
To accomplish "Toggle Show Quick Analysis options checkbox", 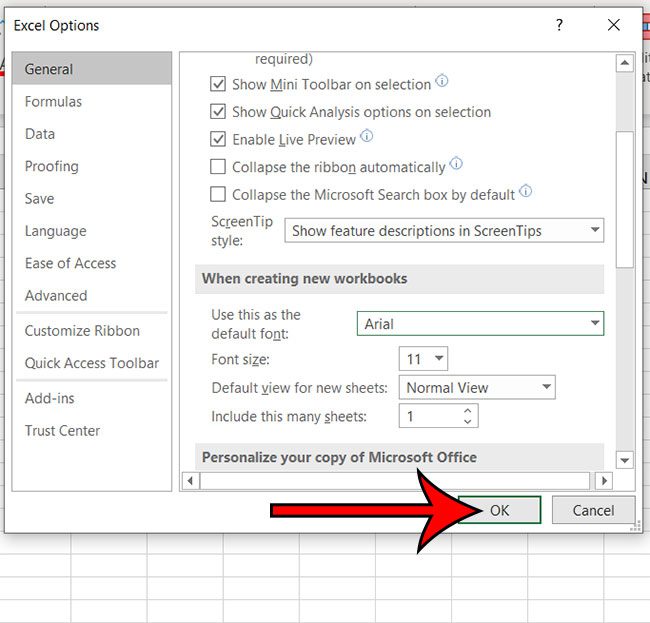I will [218, 112].
